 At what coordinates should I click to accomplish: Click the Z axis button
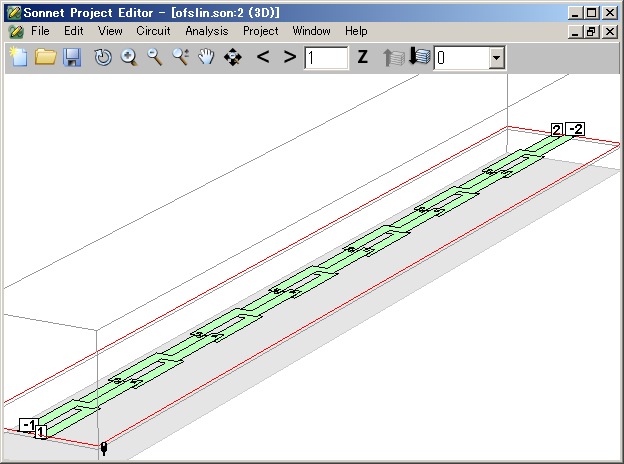click(363, 57)
